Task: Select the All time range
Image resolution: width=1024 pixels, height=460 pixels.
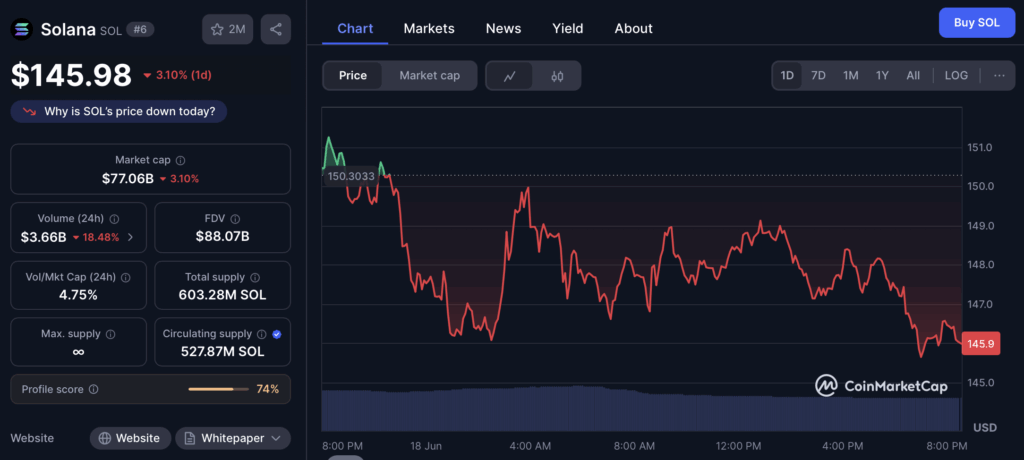Action: coord(913,76)
